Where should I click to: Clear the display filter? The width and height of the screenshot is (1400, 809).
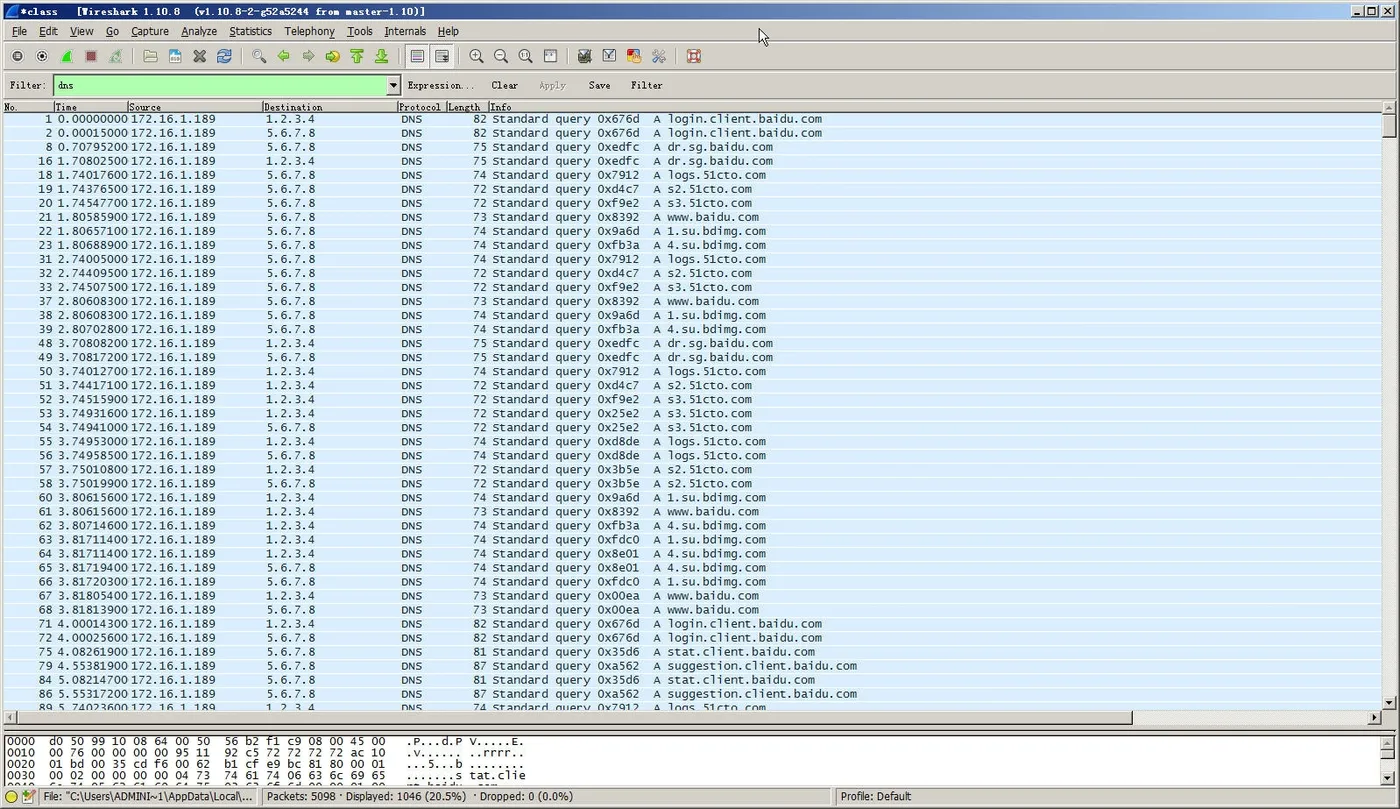tap(505, 86)
